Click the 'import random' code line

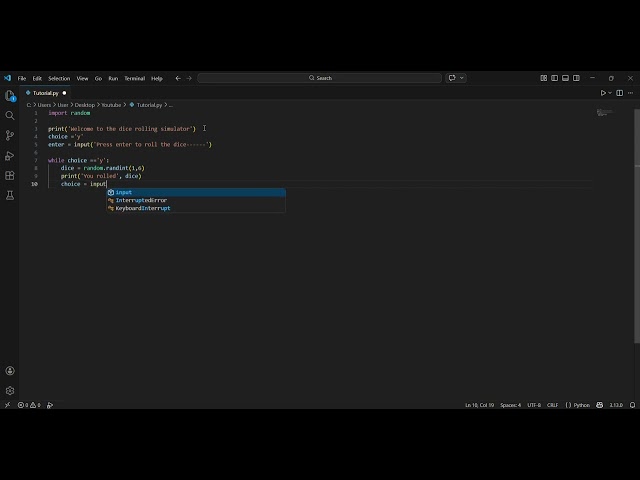(69, 113)
